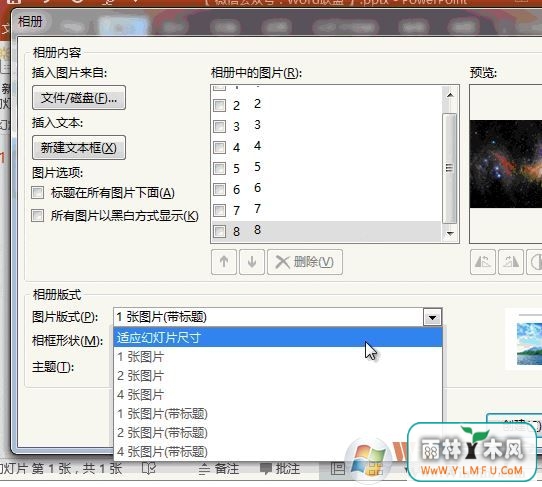The image size is (542, 487).
Task: Open the comments icon labeled 批注
Action: (280, 469)
